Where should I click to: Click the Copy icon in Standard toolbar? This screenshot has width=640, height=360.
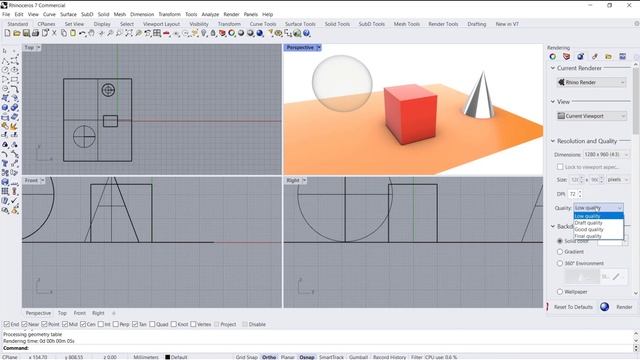pos(64,33)
